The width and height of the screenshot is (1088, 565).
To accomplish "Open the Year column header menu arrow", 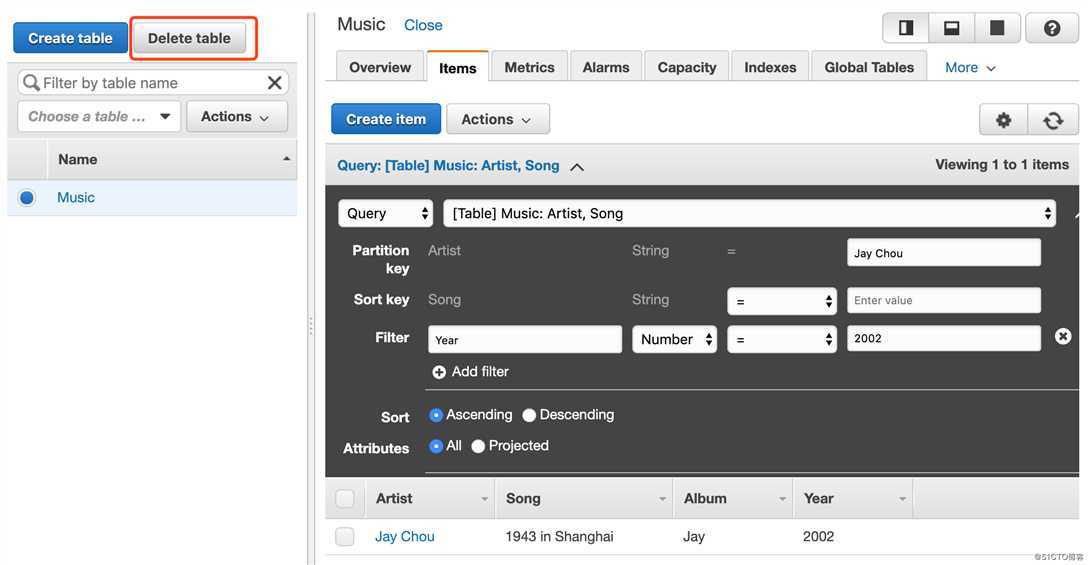I will pos(902,499).
